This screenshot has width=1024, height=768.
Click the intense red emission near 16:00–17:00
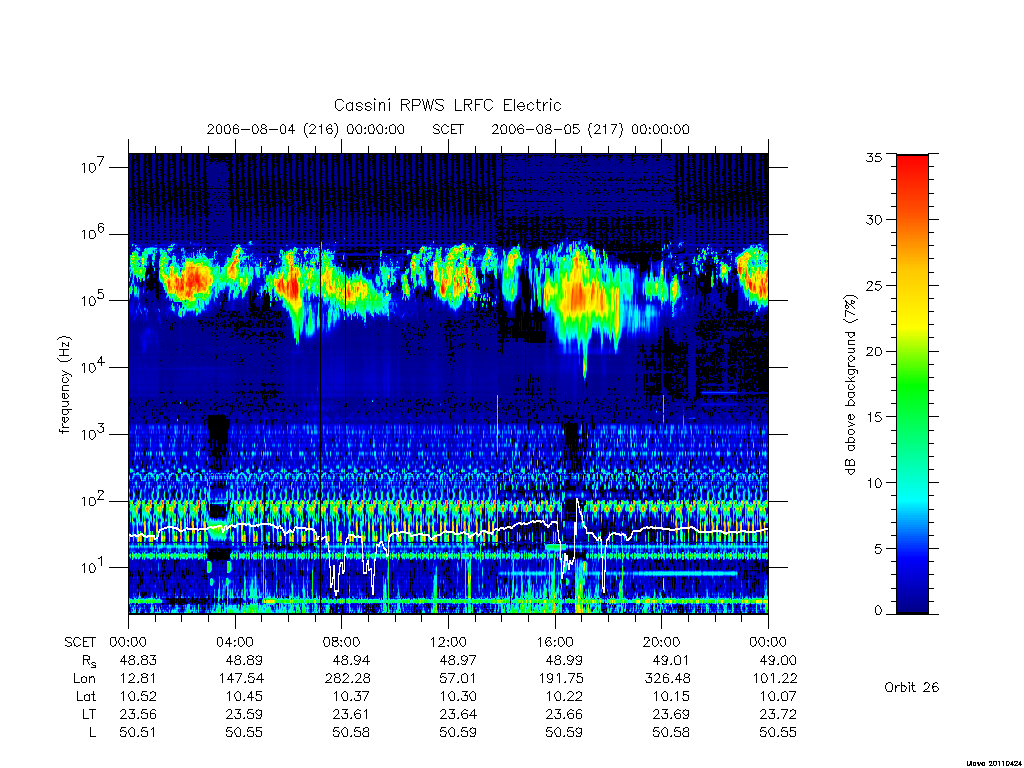pyautogui.click(x=580, y=295)
